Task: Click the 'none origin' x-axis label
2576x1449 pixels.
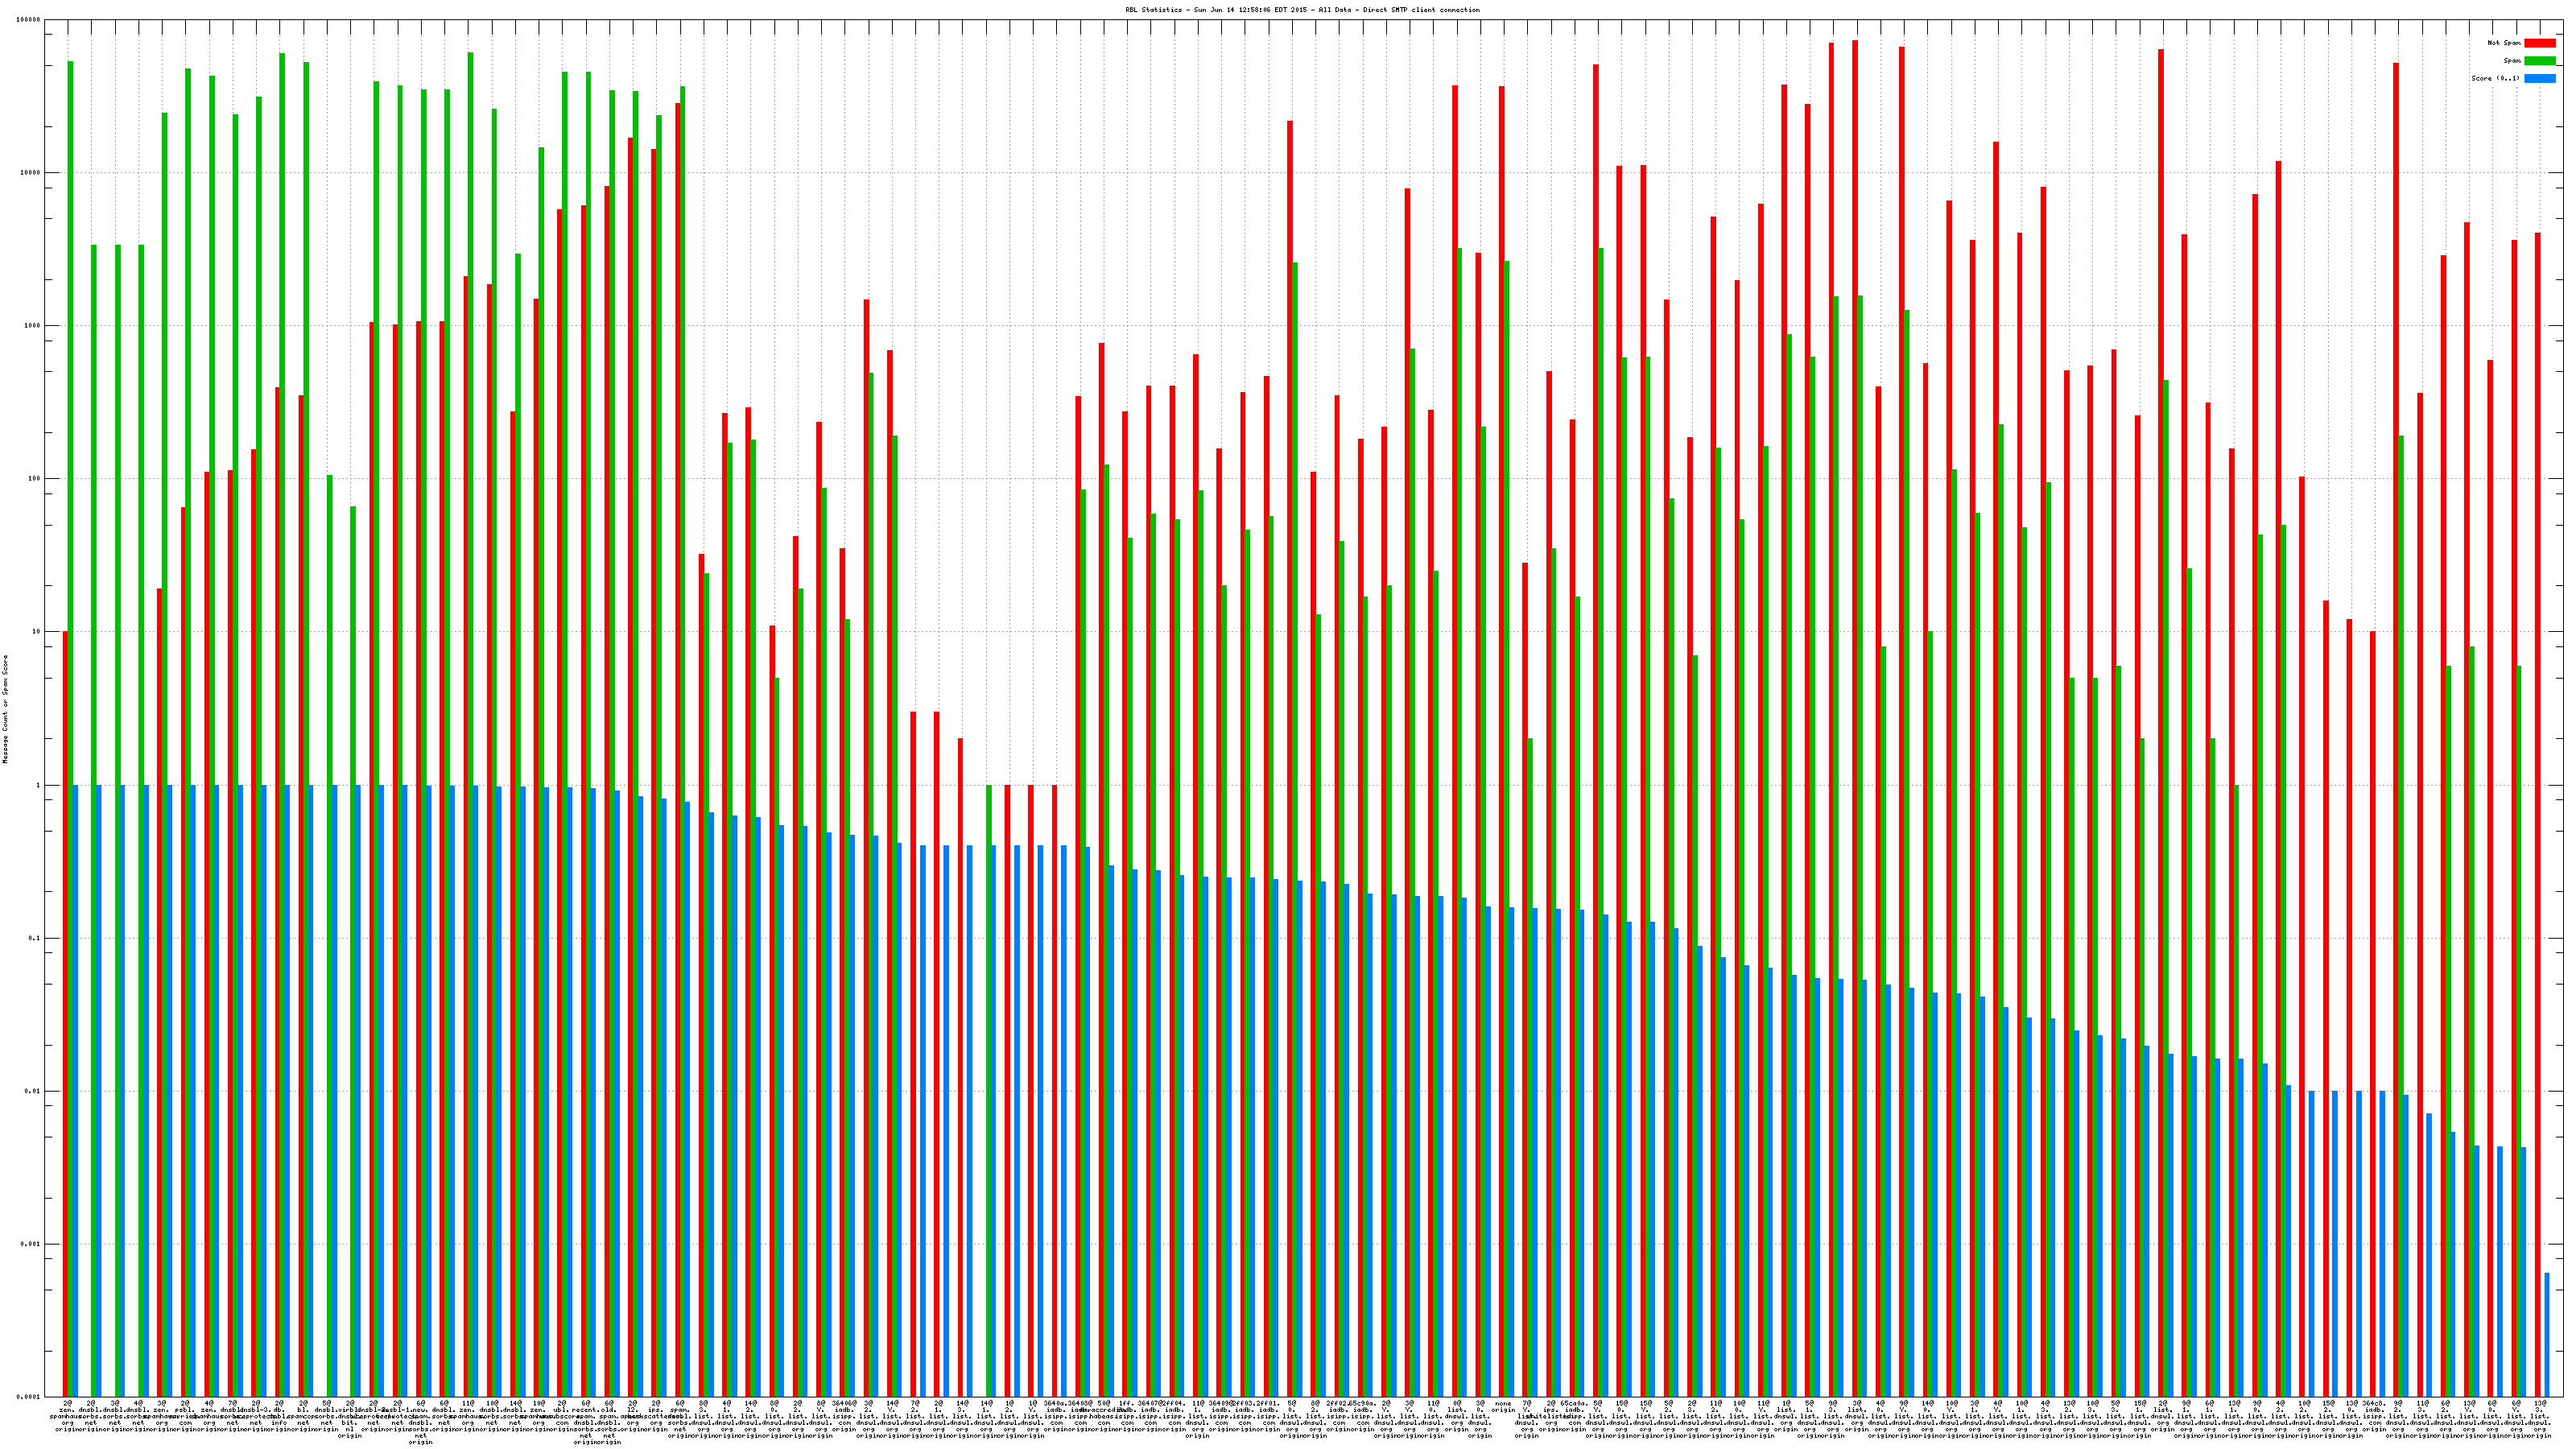Action: tap(1503, 1407)
